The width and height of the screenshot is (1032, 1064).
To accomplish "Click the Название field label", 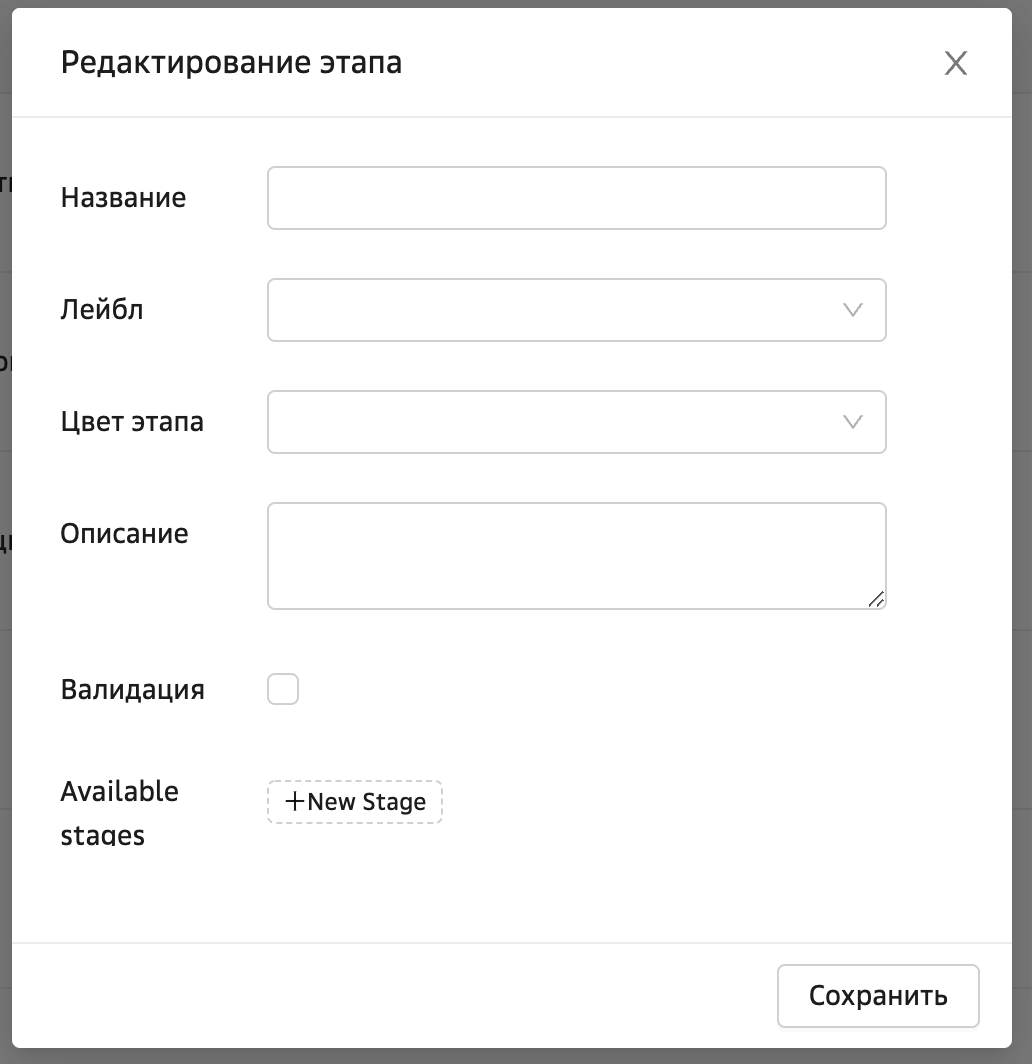I will click(x=123, y=198).
